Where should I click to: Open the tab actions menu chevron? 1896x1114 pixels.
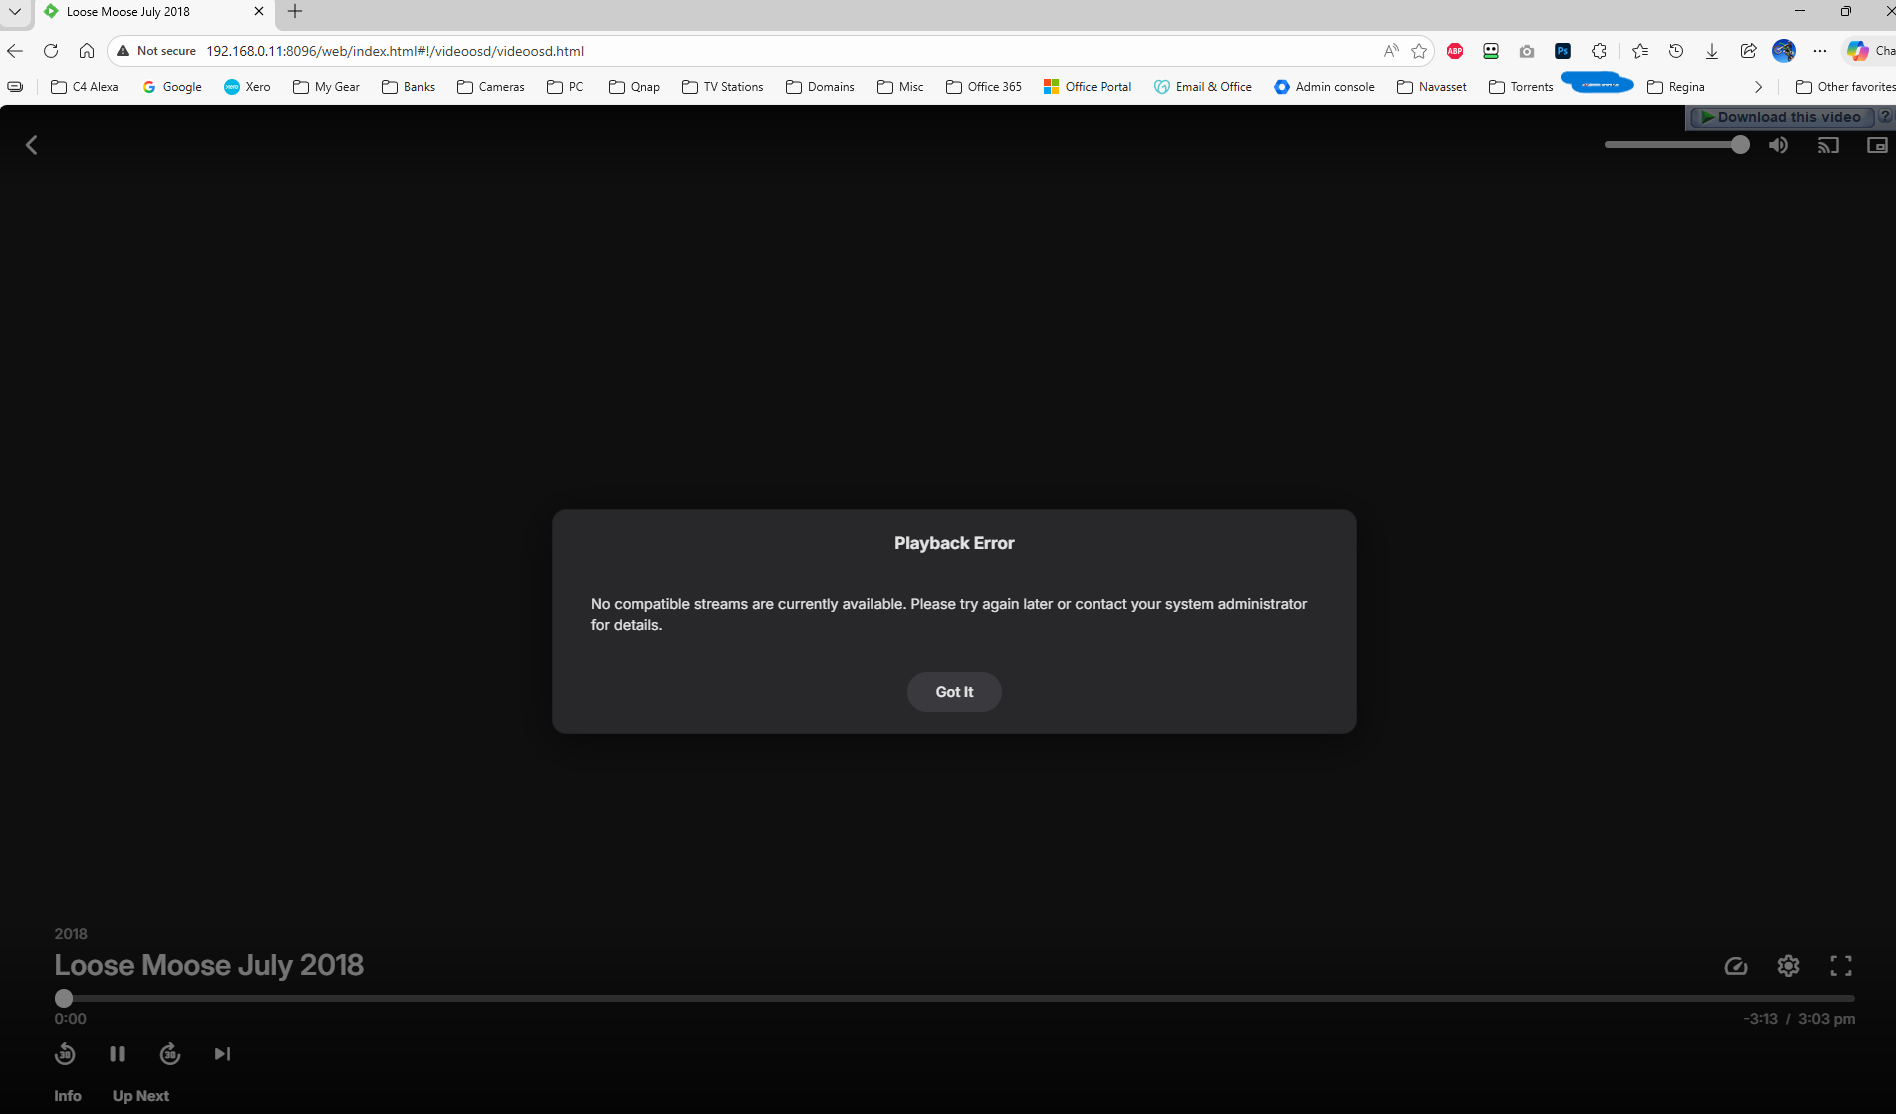(15, 12)
